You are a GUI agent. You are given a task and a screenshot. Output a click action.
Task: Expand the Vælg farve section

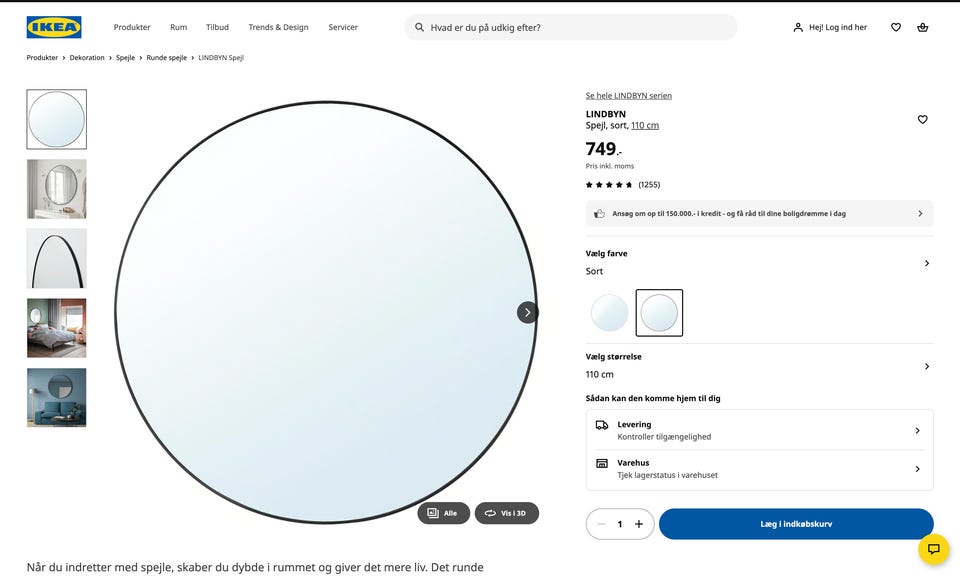926,263
